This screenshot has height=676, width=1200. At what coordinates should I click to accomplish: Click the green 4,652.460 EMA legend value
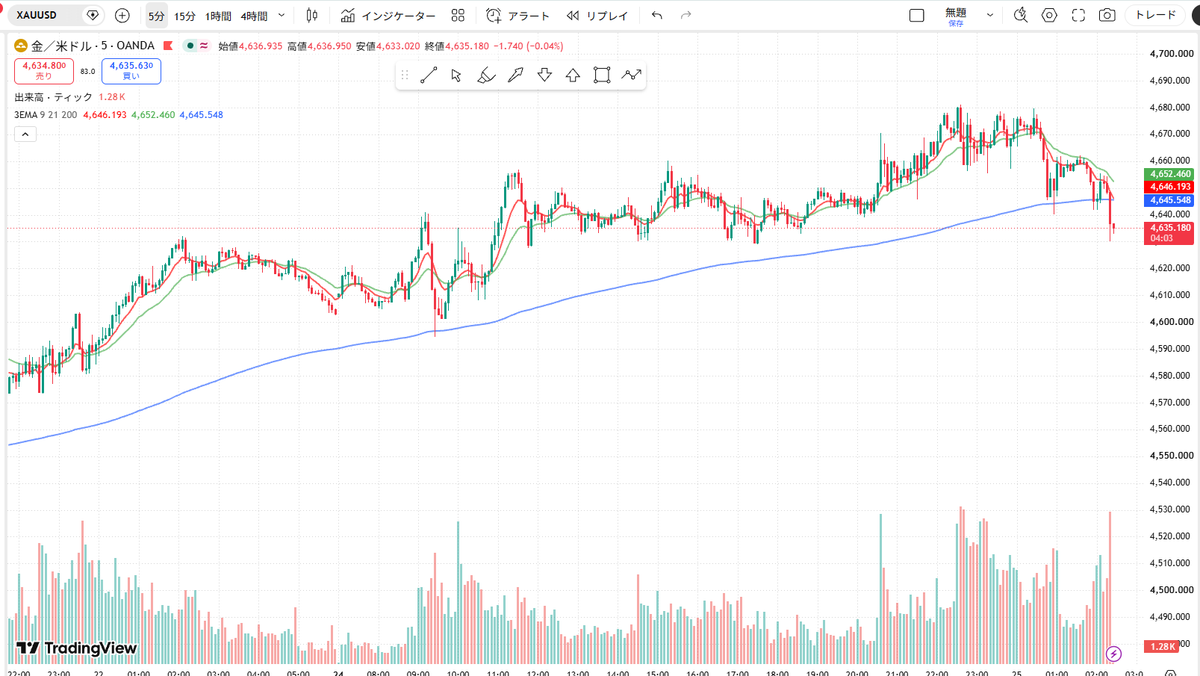153,115
